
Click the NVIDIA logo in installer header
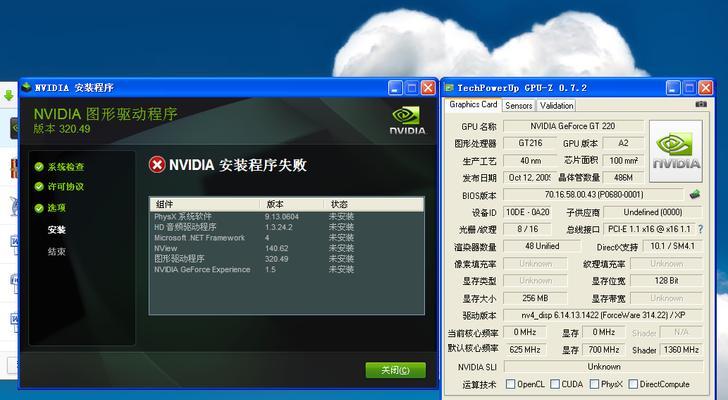point(407,121)
